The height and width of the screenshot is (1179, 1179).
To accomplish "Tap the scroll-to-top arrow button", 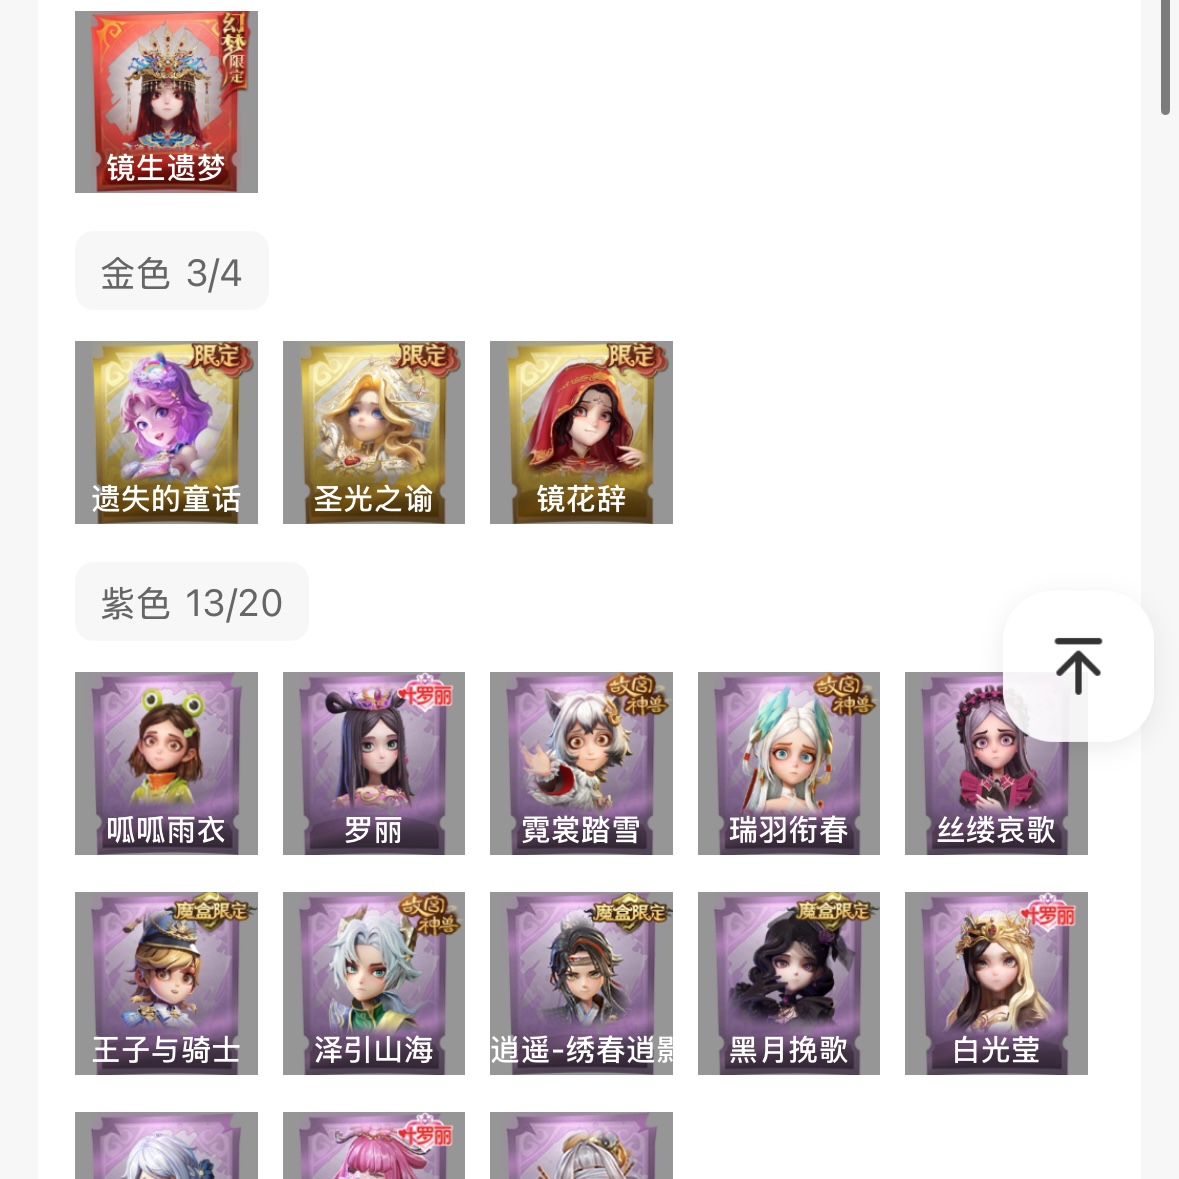I will (1077, 666).
